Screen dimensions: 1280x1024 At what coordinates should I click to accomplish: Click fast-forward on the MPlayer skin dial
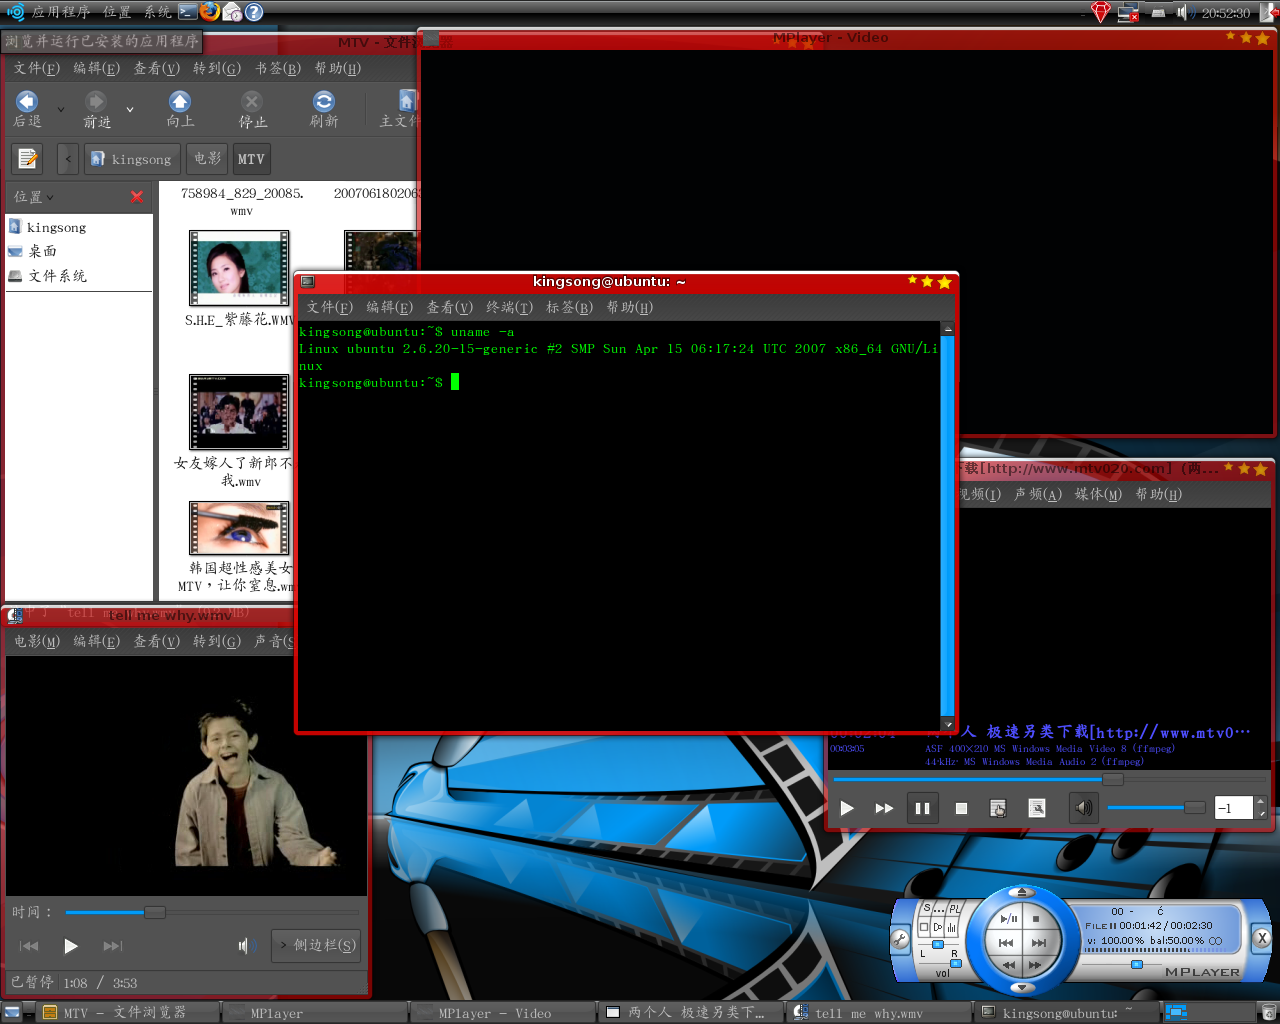[1035, 965]
